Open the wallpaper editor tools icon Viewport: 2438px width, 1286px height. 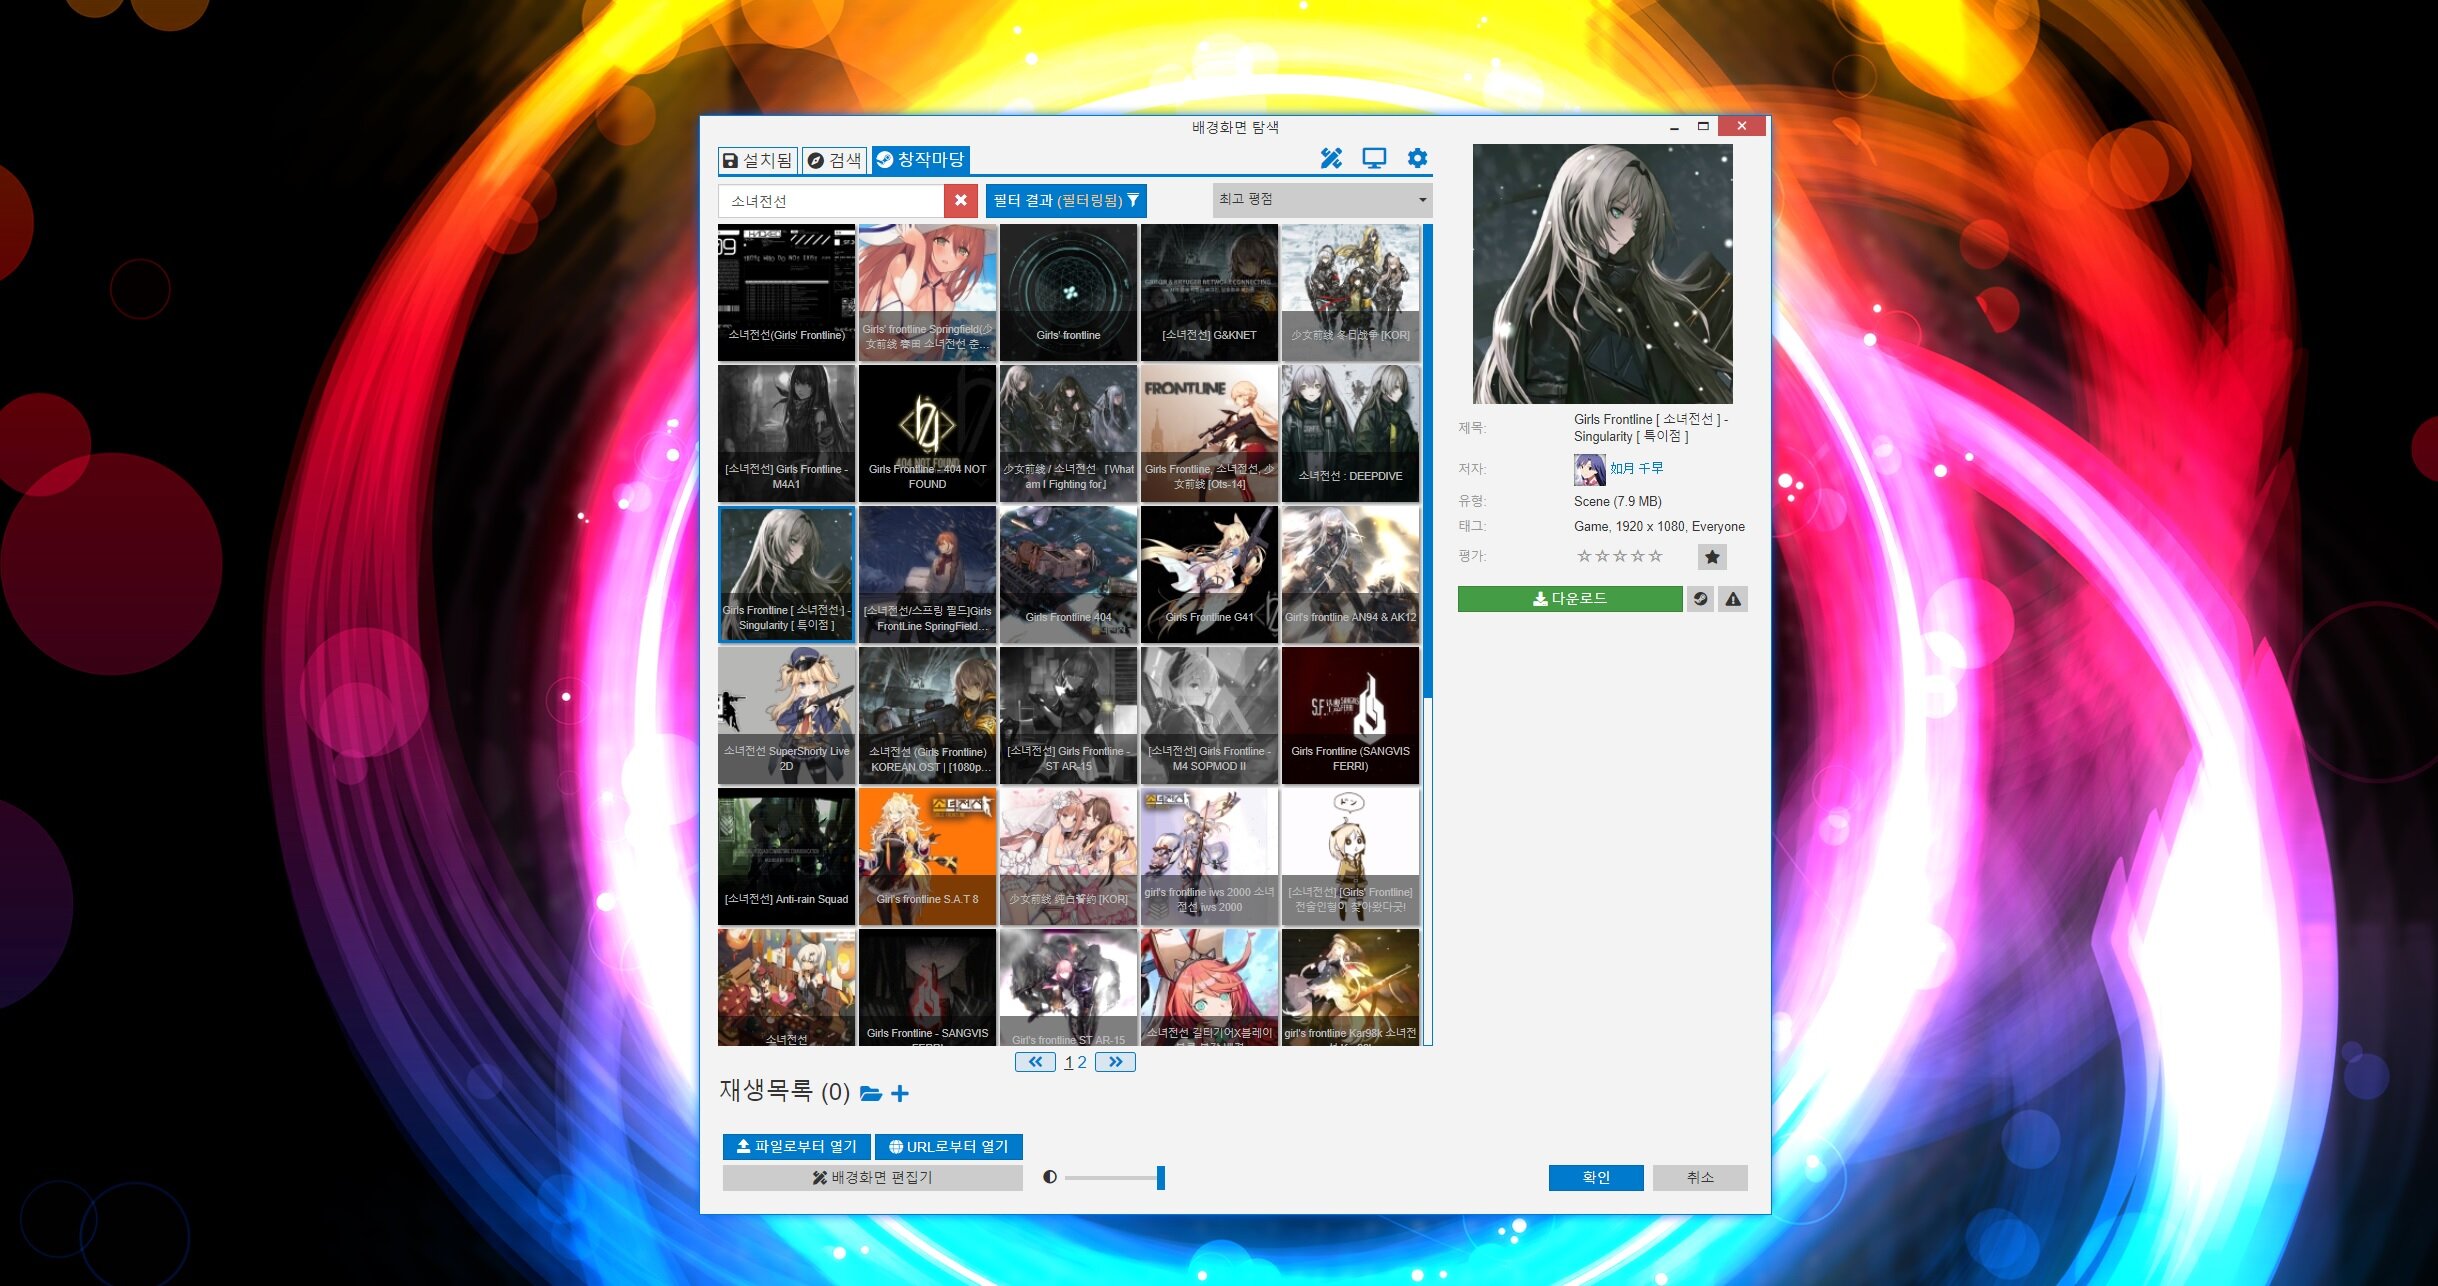point(1331,158)
